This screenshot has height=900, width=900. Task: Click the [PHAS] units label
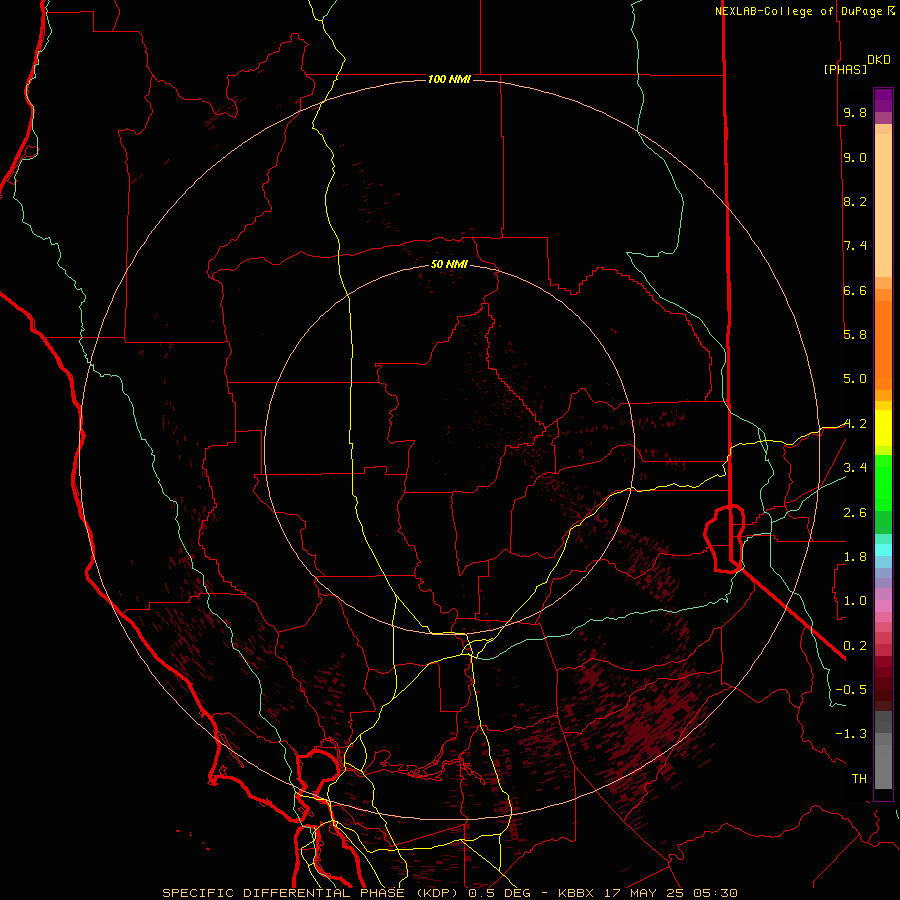point(845,69)
